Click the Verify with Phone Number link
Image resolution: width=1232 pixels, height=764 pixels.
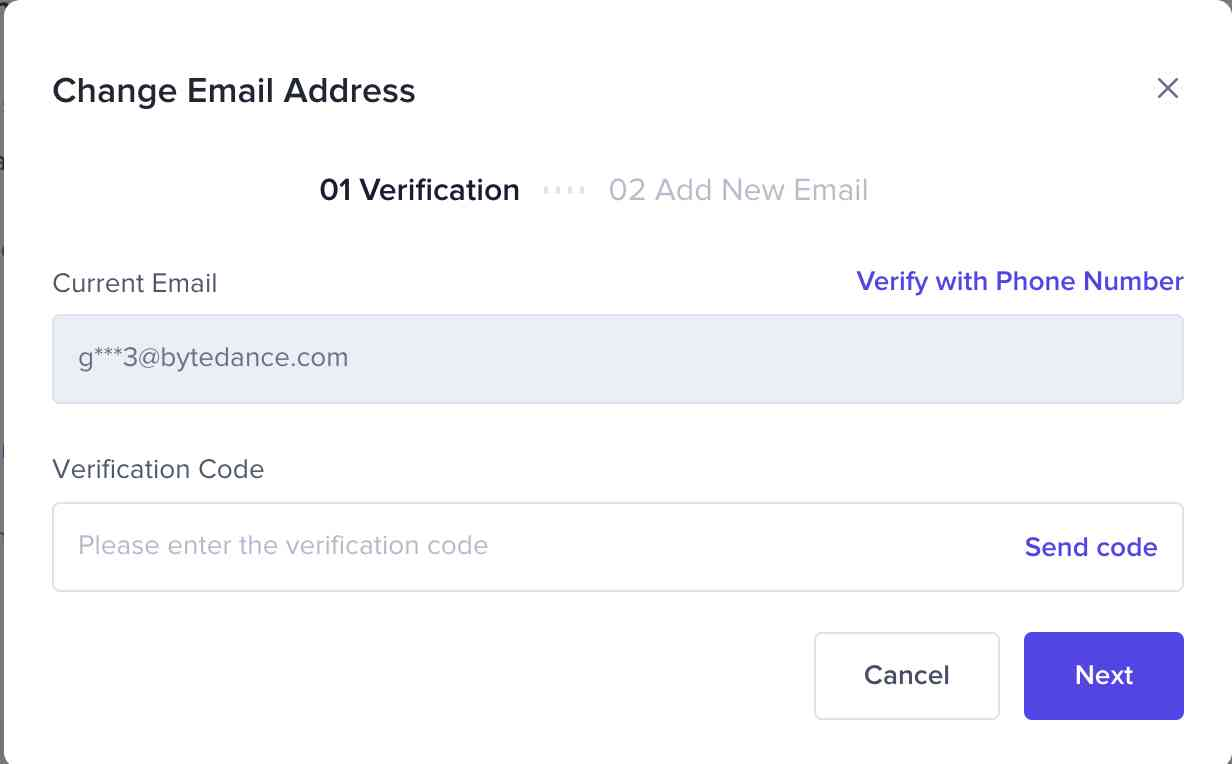click(1019, 282)
